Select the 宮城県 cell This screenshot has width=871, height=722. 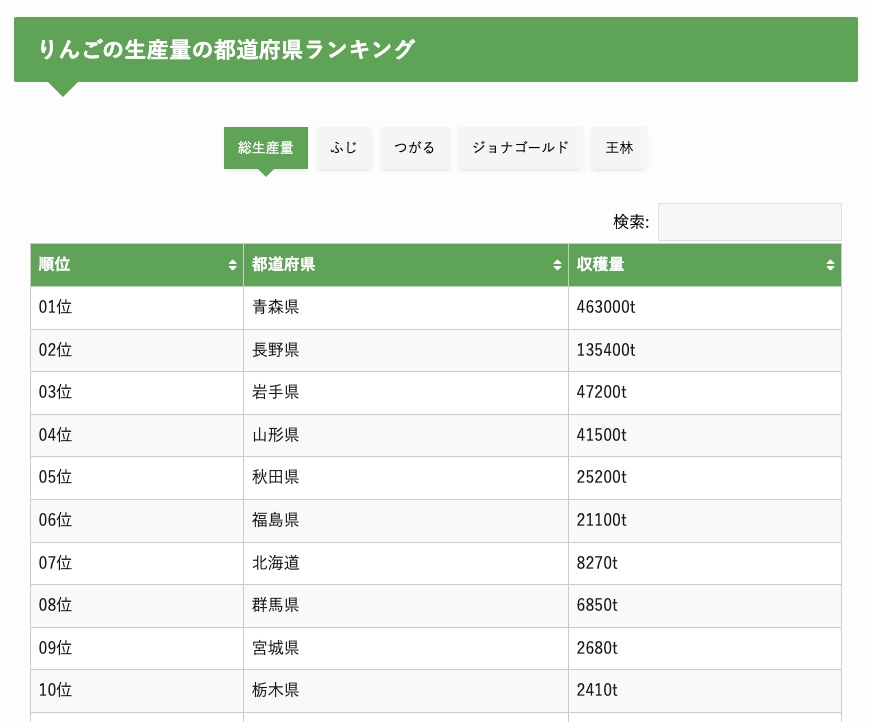click(x=406, y=648)
